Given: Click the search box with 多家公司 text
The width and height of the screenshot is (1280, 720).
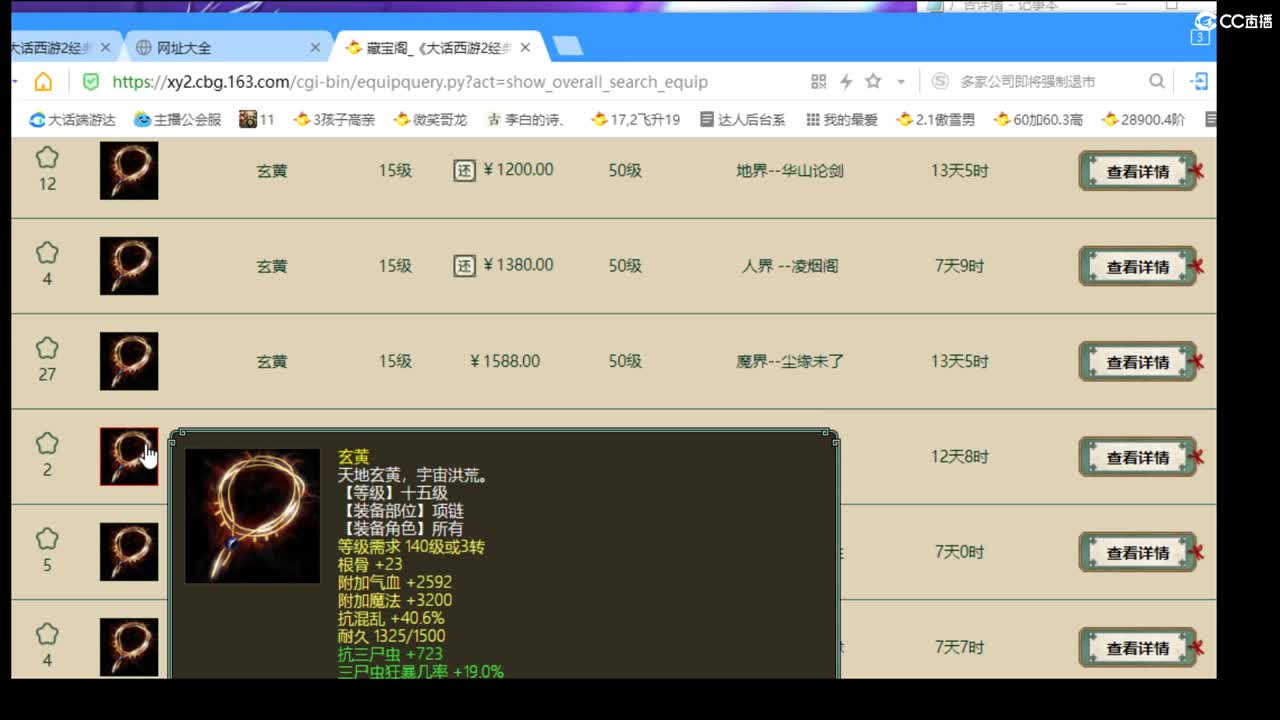Looking at the screenshot, I should 1027,82.
